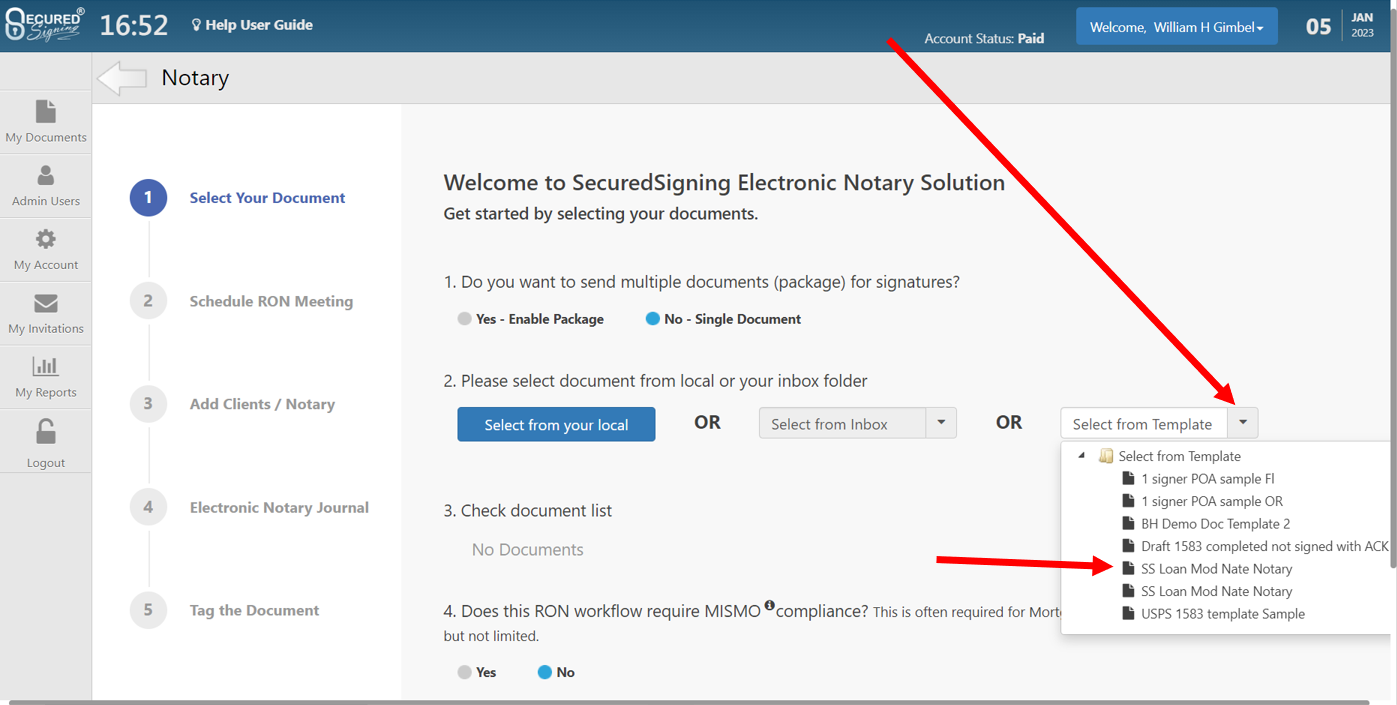Viewport: 1397px width, 705px height.
Task: Click the lightbulb help icon
Action: 197,25
